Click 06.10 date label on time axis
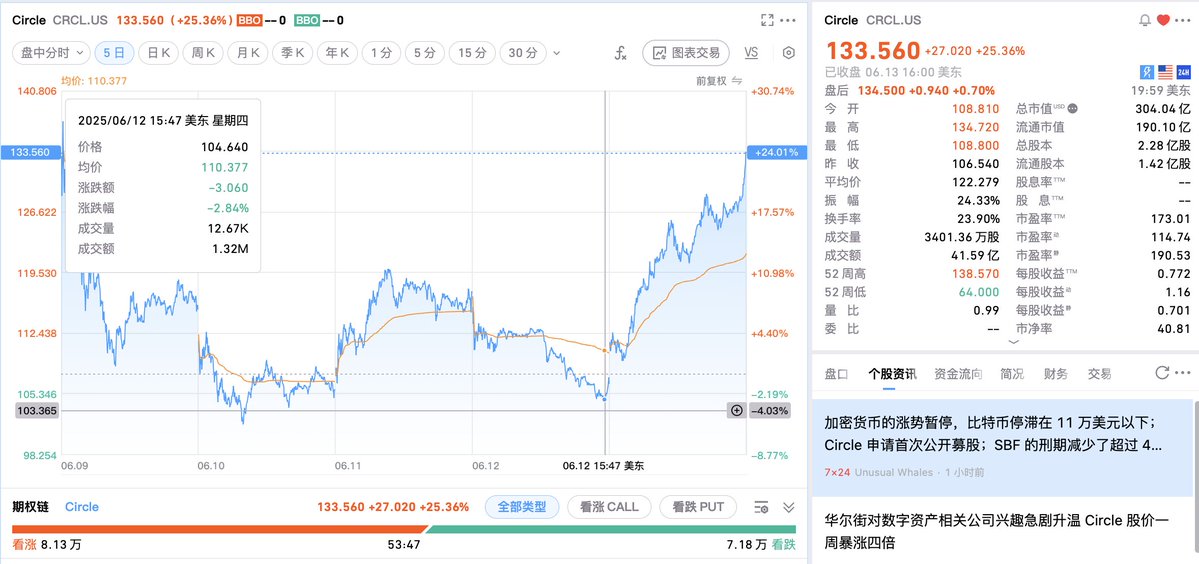The image size is (1199, 564). coord(211,465)
